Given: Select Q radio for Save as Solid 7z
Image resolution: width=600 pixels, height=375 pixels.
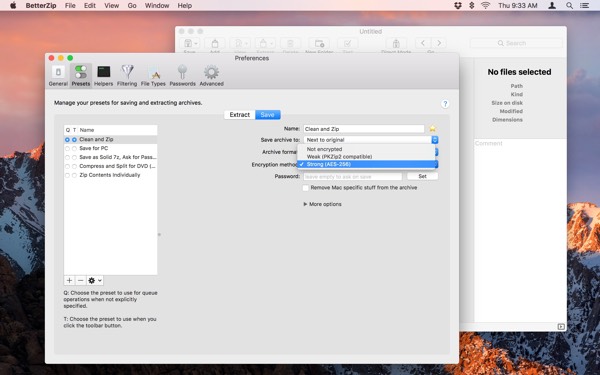Looking at the screenshot, I should point(67,157).
